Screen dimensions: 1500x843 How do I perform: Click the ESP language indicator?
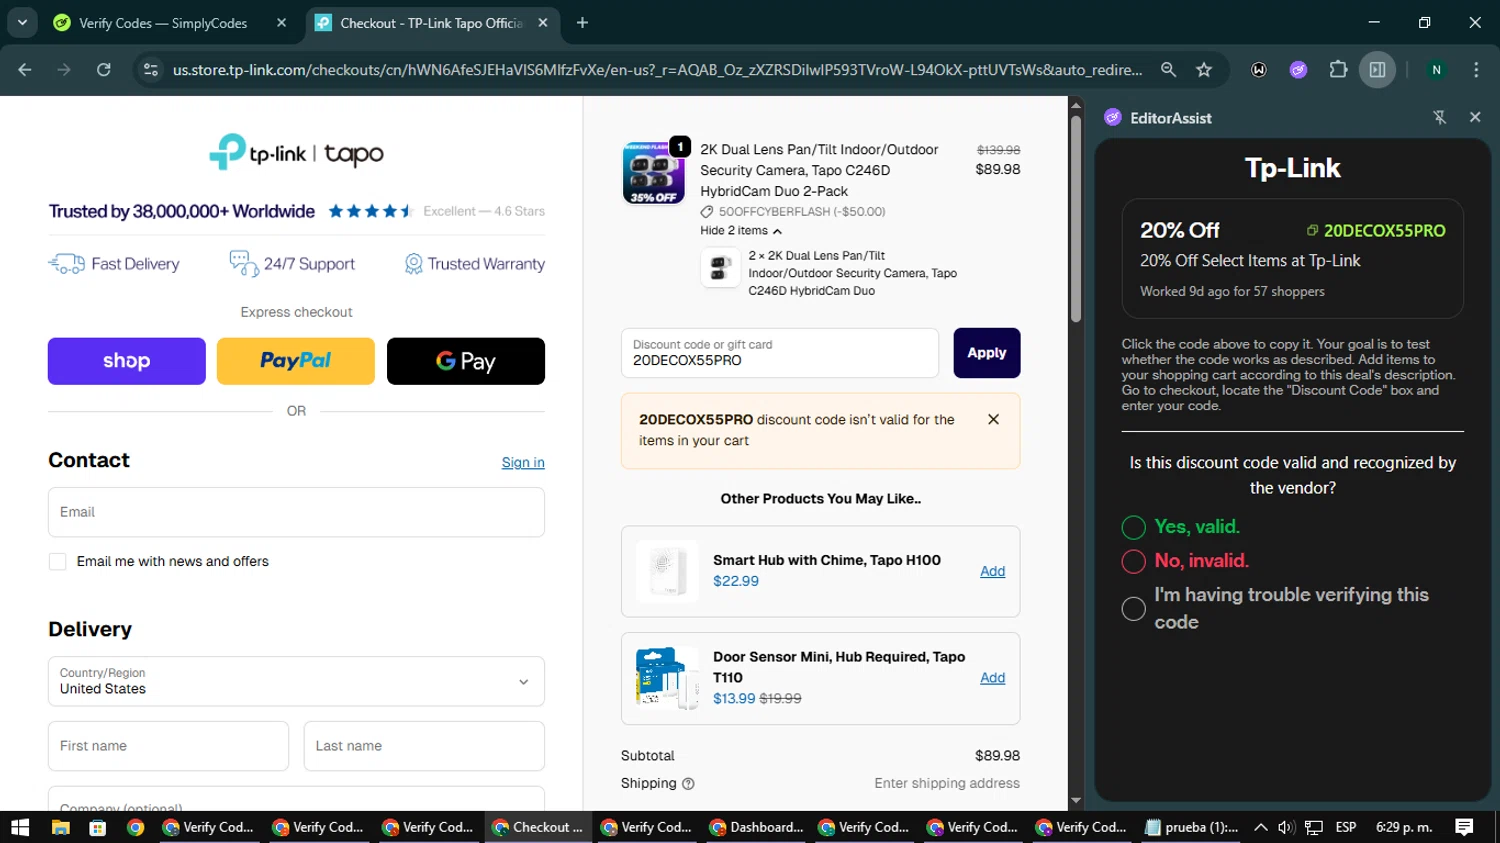1346,827
